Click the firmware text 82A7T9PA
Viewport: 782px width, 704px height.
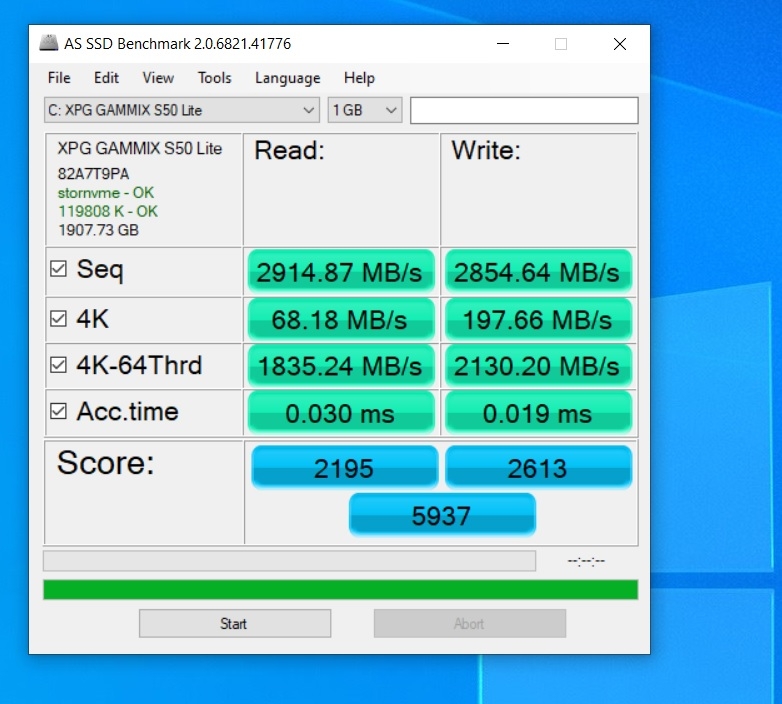(93, 174)
